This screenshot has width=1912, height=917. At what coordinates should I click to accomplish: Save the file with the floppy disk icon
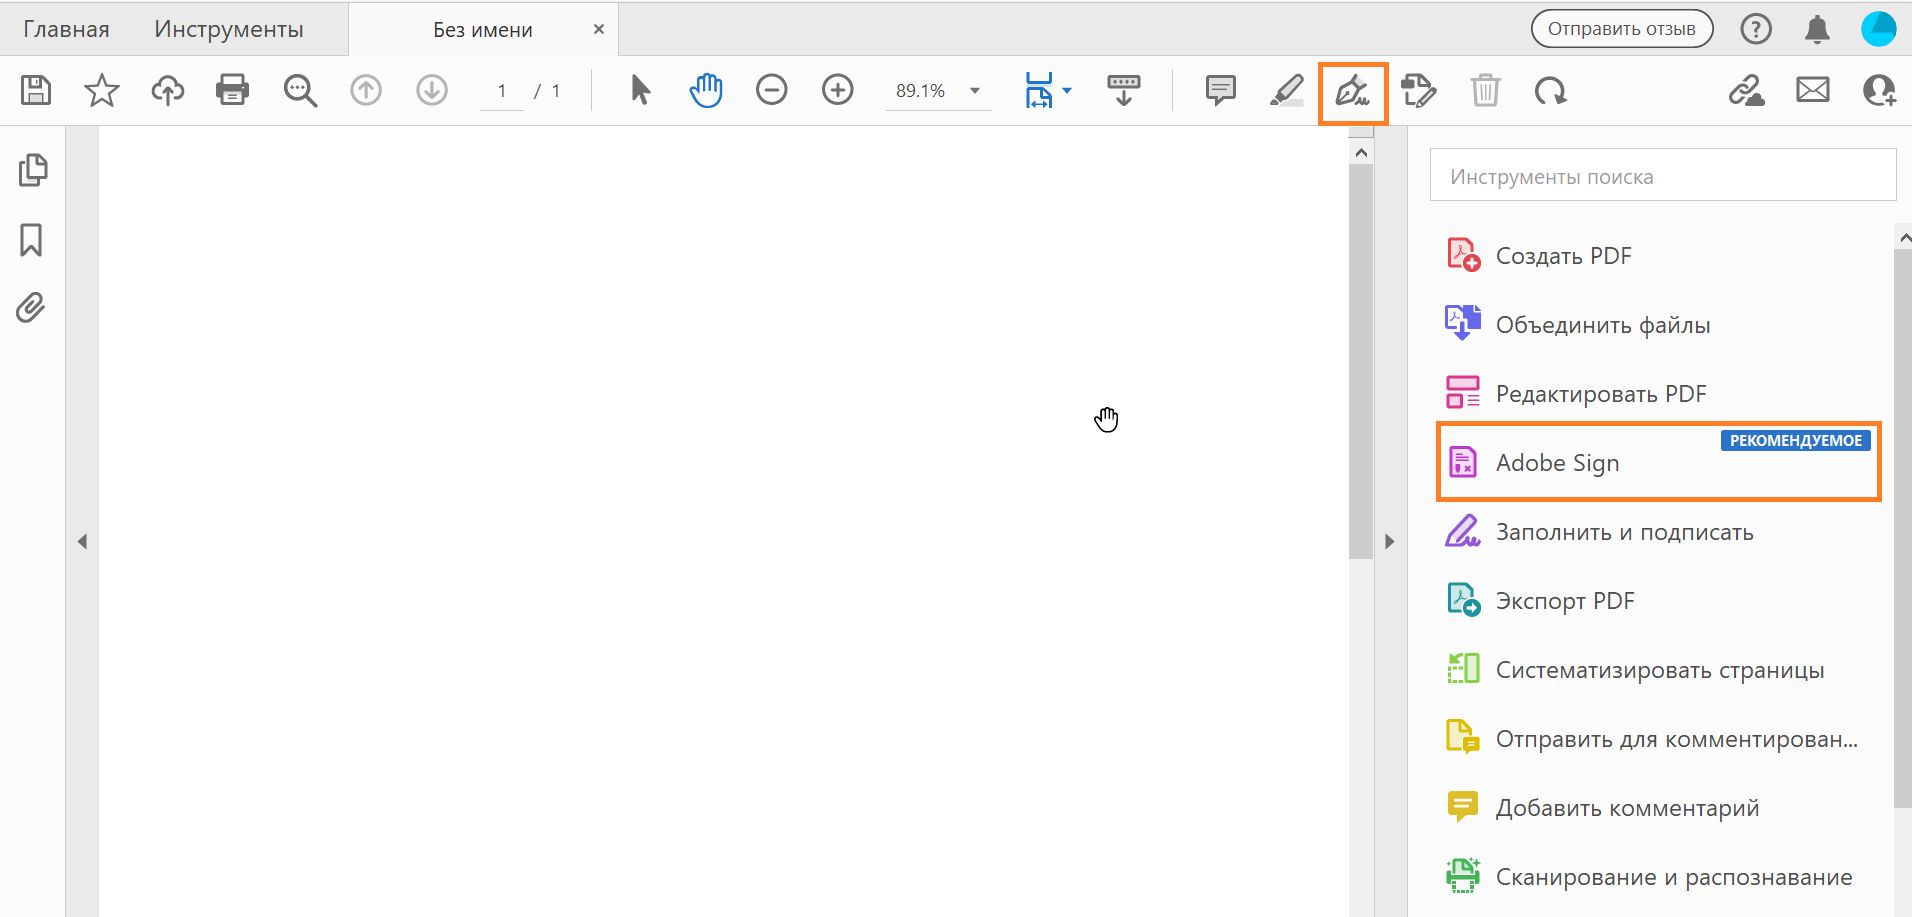36,90
